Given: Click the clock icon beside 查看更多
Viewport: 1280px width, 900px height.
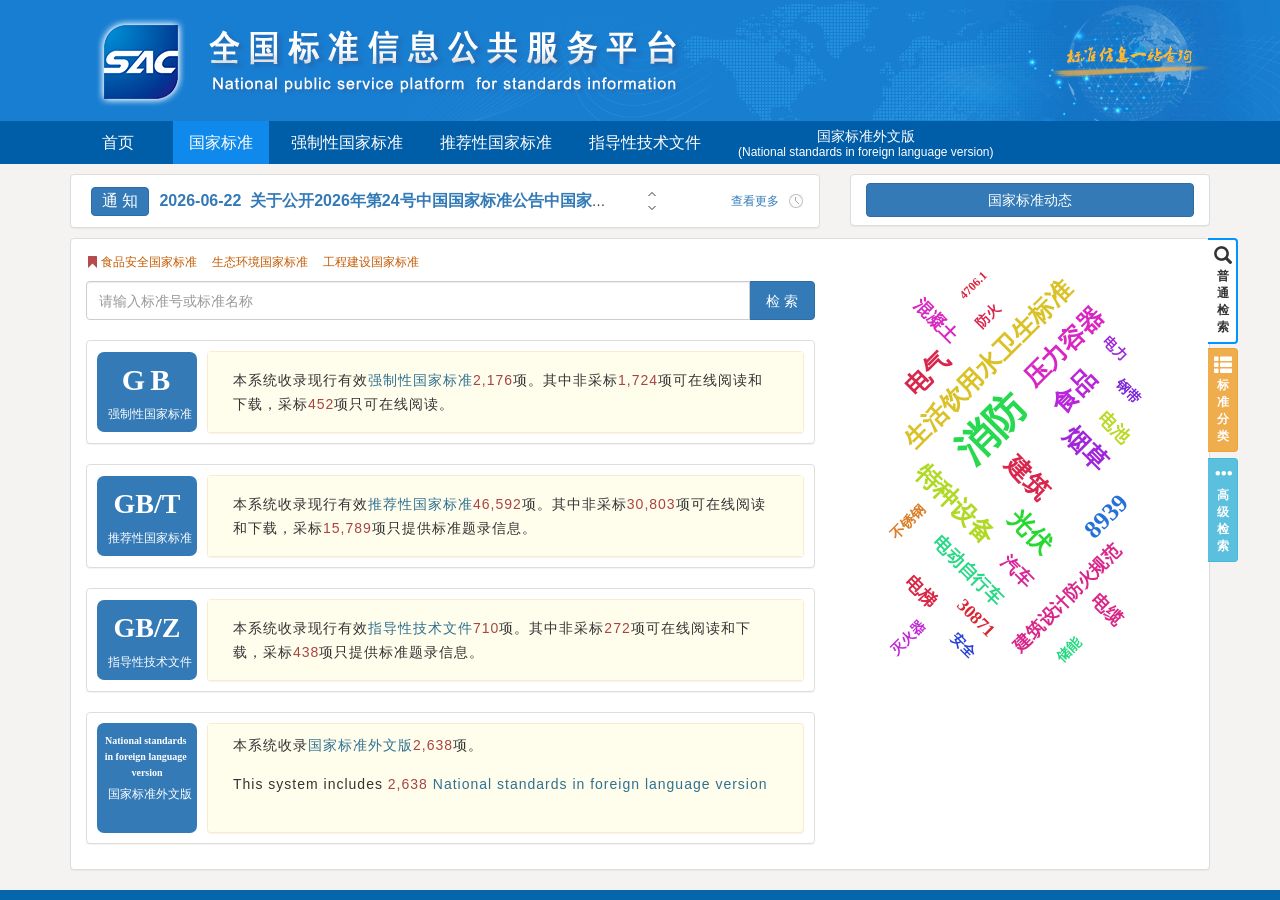Looking at the screenshot, I should click(x=796, y=201).
